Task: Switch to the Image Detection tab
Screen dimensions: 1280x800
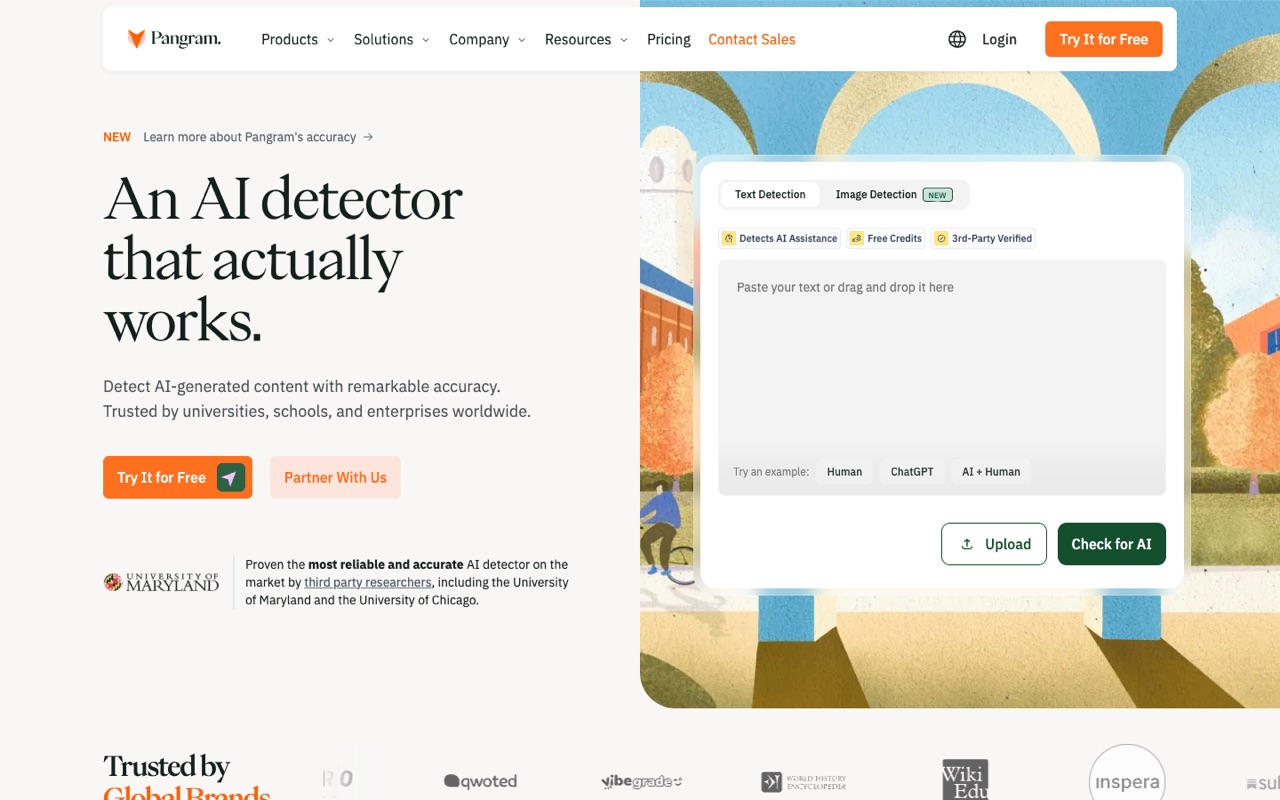Action: tap(894, 194)
